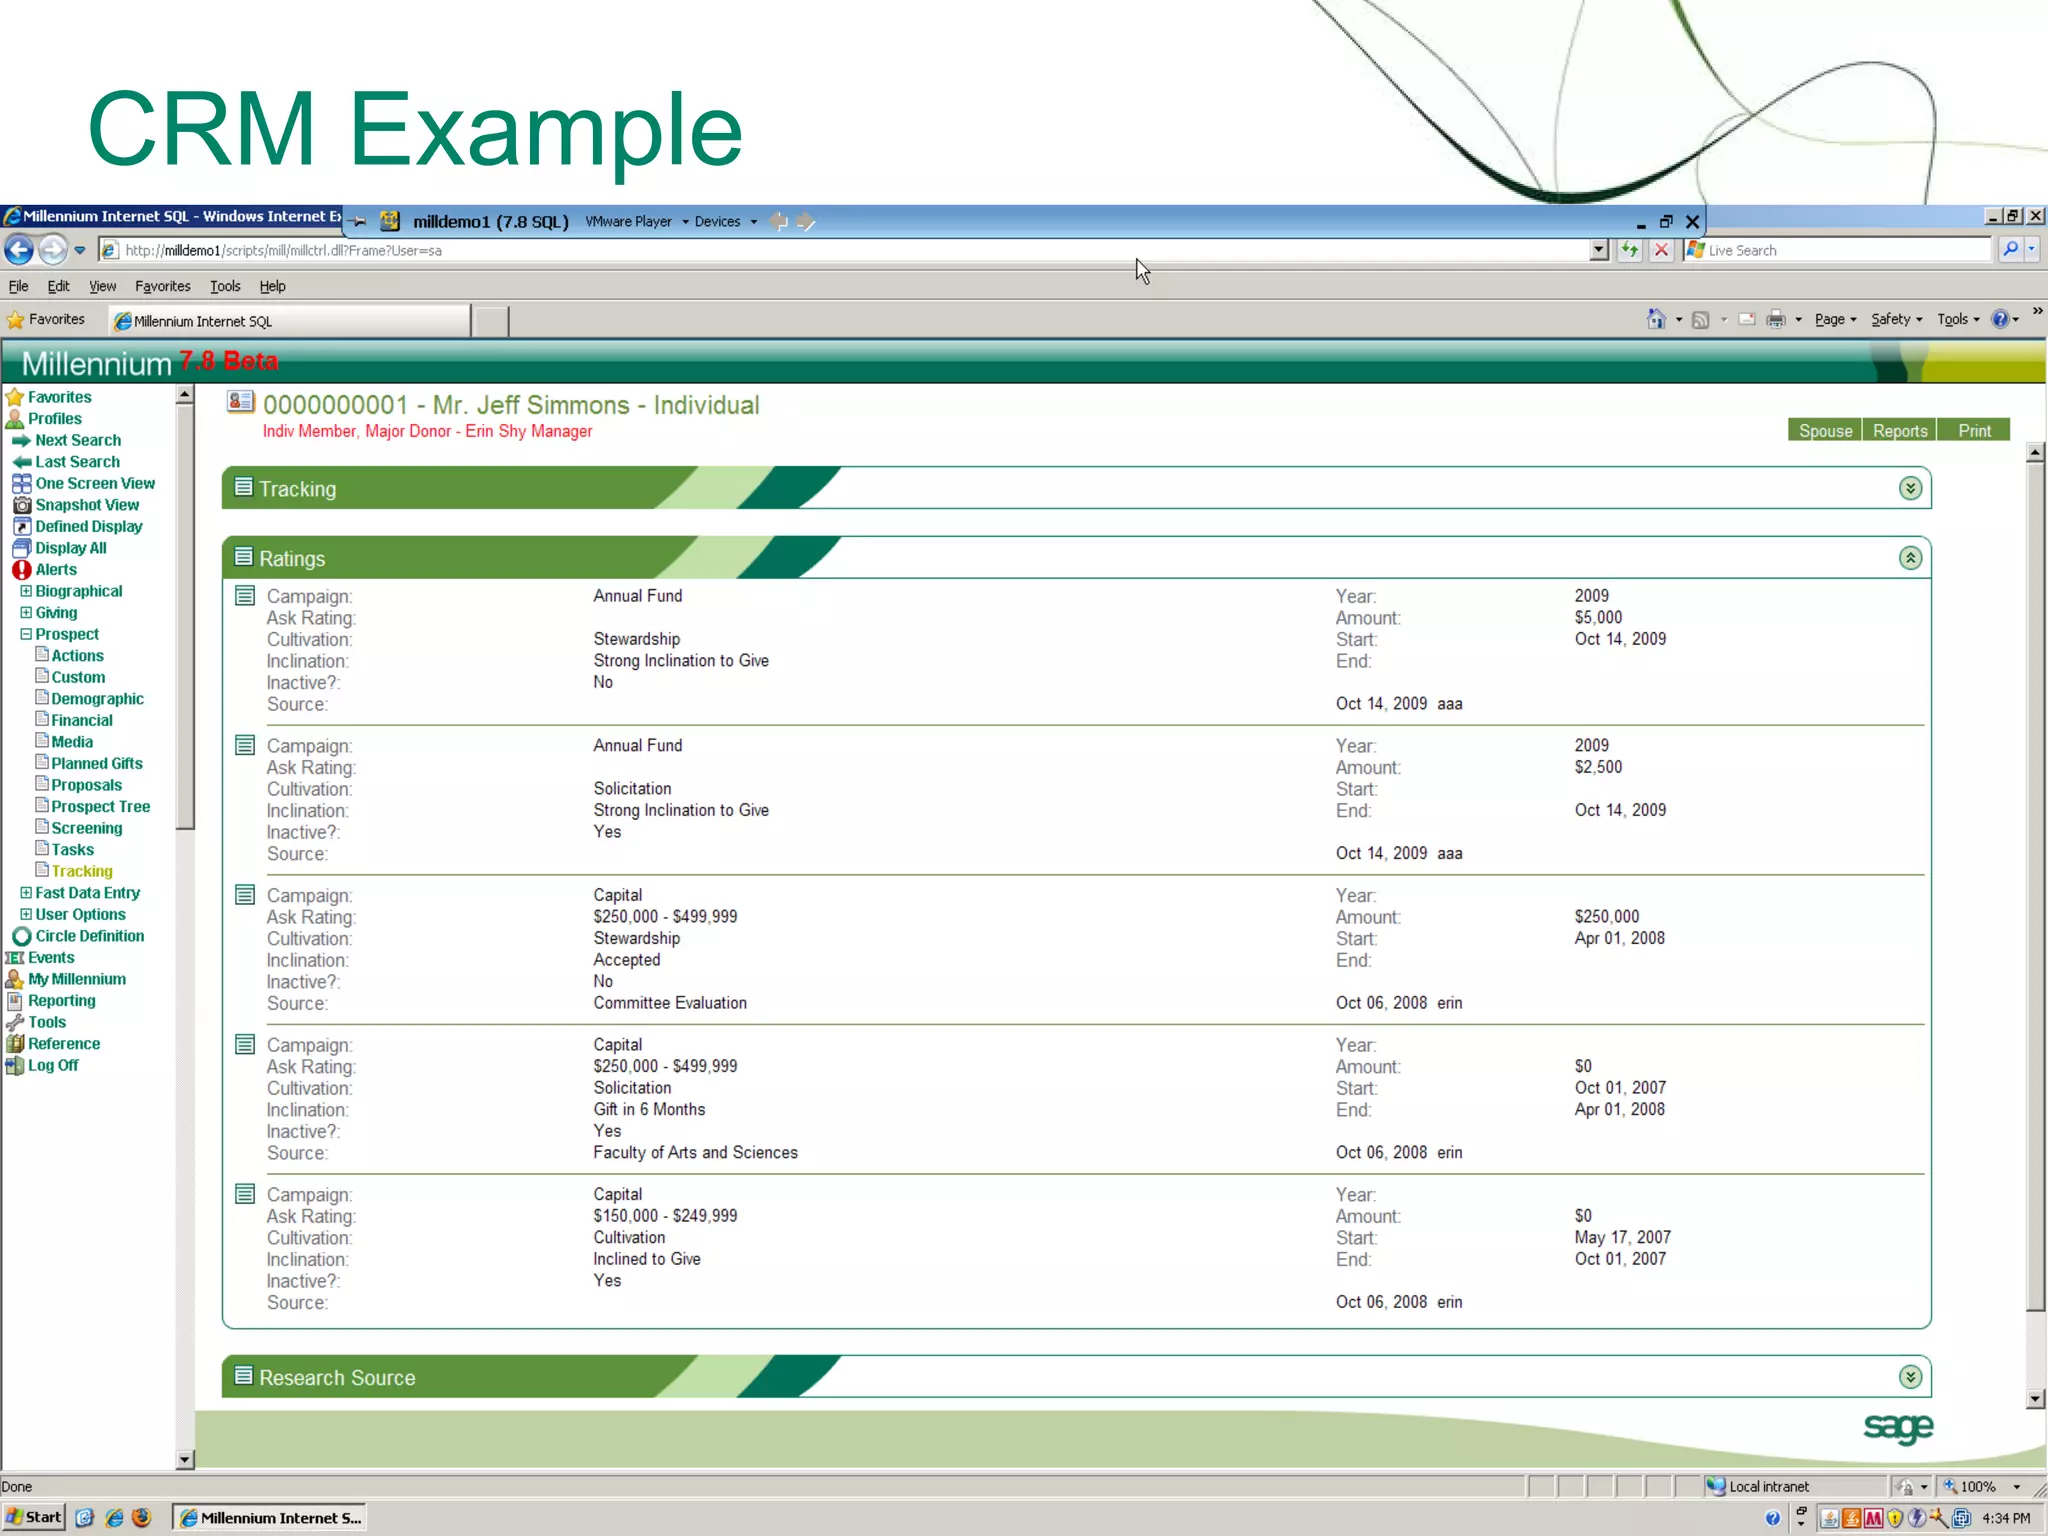Click the Reports button
This screenshot has width=2048, height=1536.
click(1899, 431)
